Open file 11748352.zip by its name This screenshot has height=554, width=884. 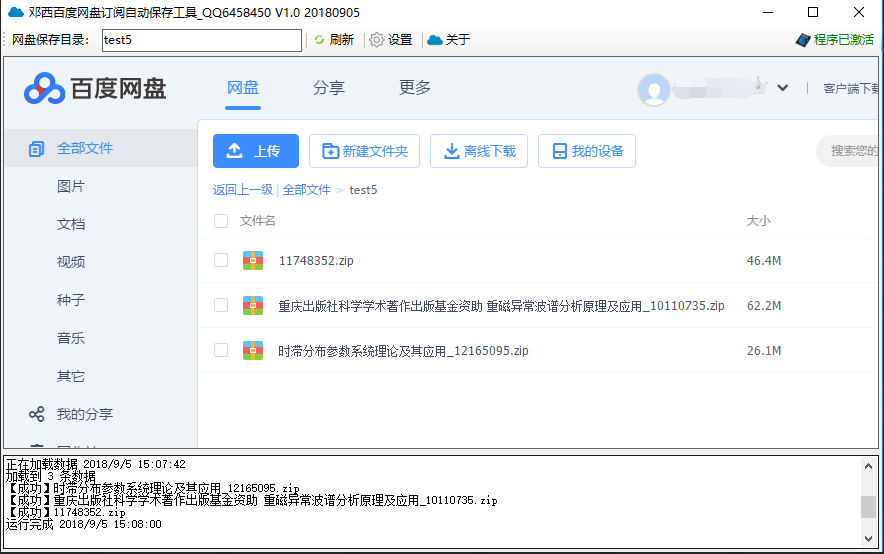click(316, 260)
